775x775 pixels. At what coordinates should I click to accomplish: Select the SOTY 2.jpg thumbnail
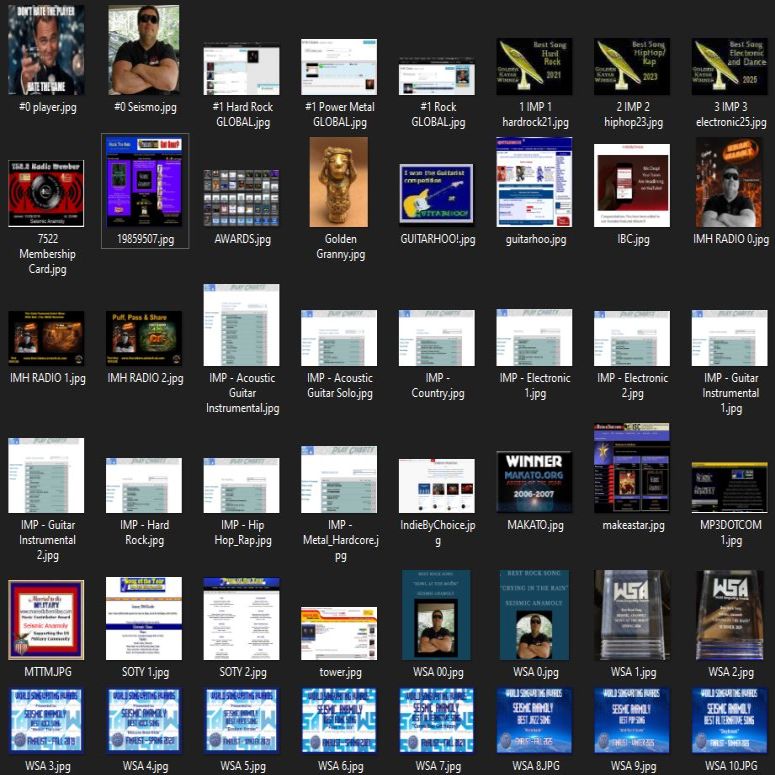pyautogui.click(x=241, y=618)
